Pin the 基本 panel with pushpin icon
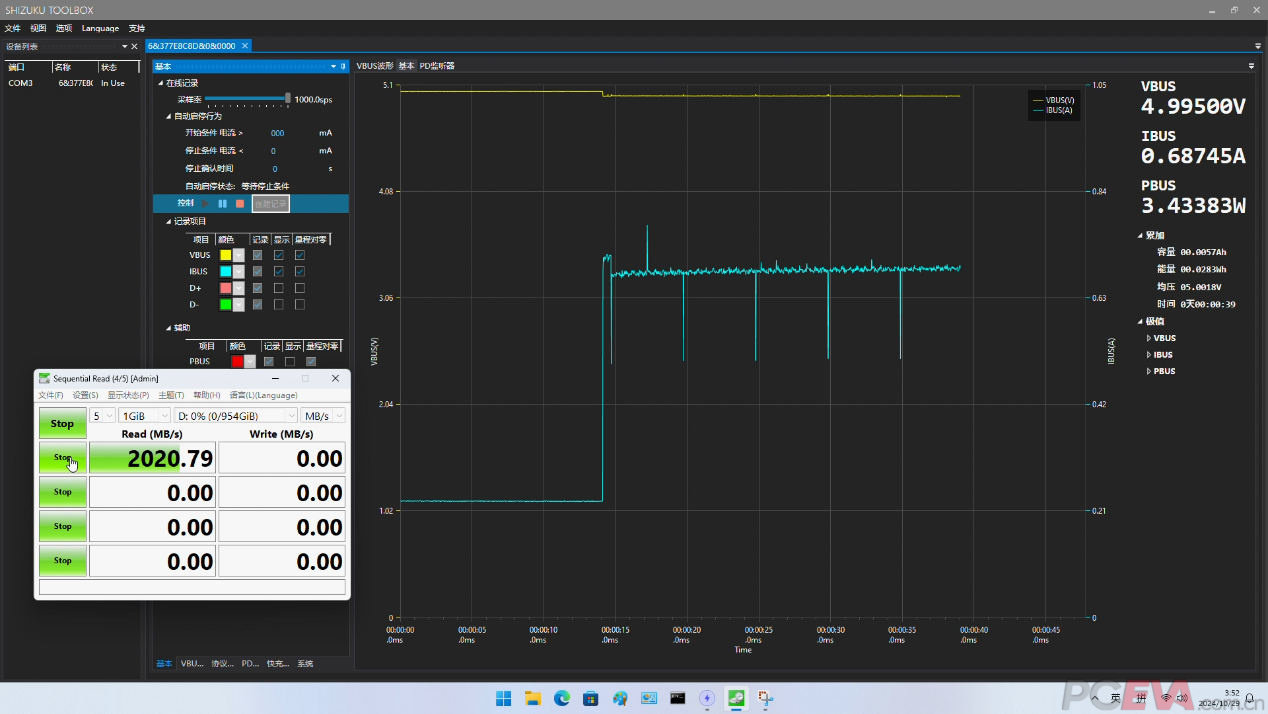This screenshot has height=714, width=1268. 344,66
